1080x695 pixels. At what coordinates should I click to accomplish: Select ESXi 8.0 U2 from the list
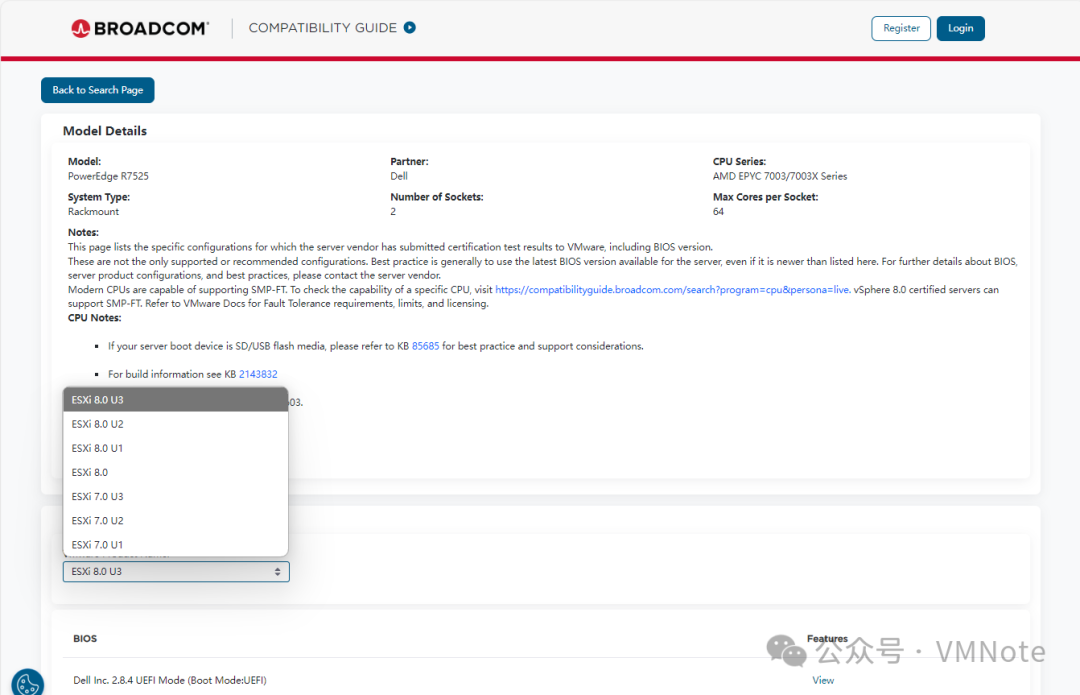point(176,424)
